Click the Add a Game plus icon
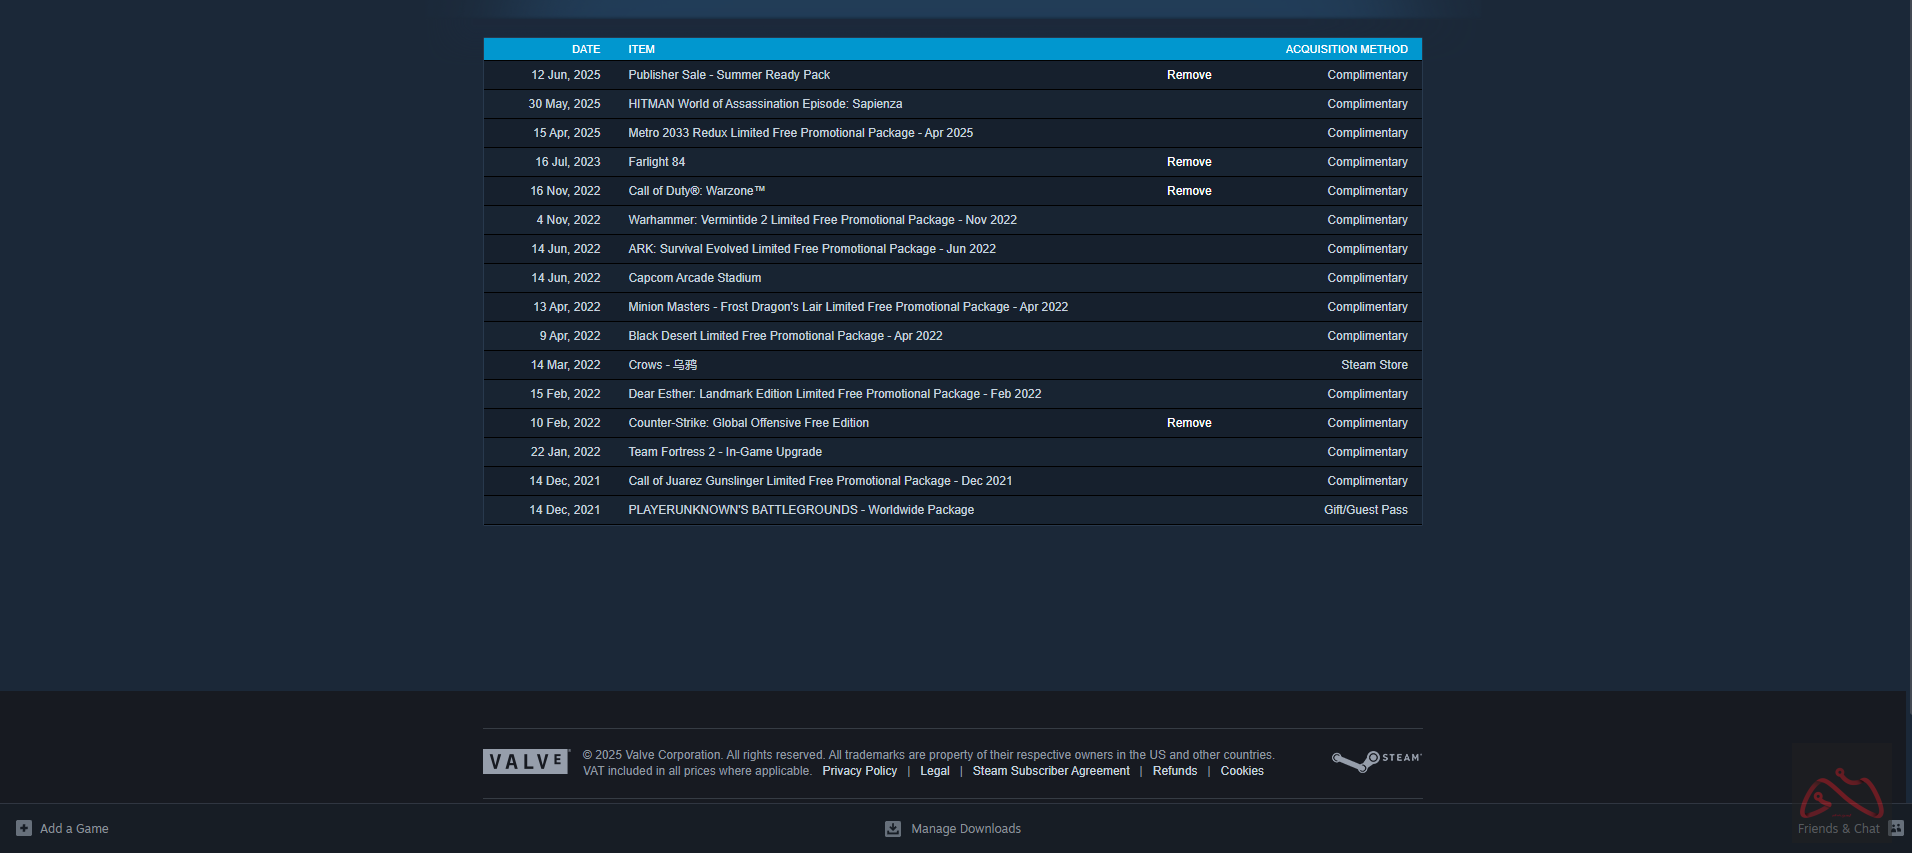This screenshot has width=1912, height=853. tap(24, 828)
